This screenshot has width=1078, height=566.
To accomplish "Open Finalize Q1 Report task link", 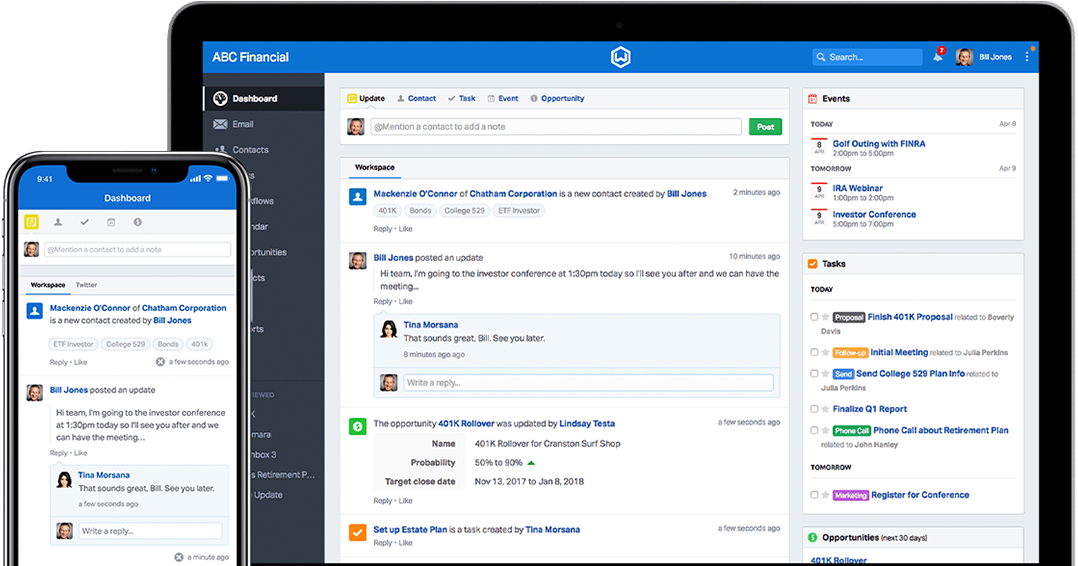I will [x=870, y=409].
